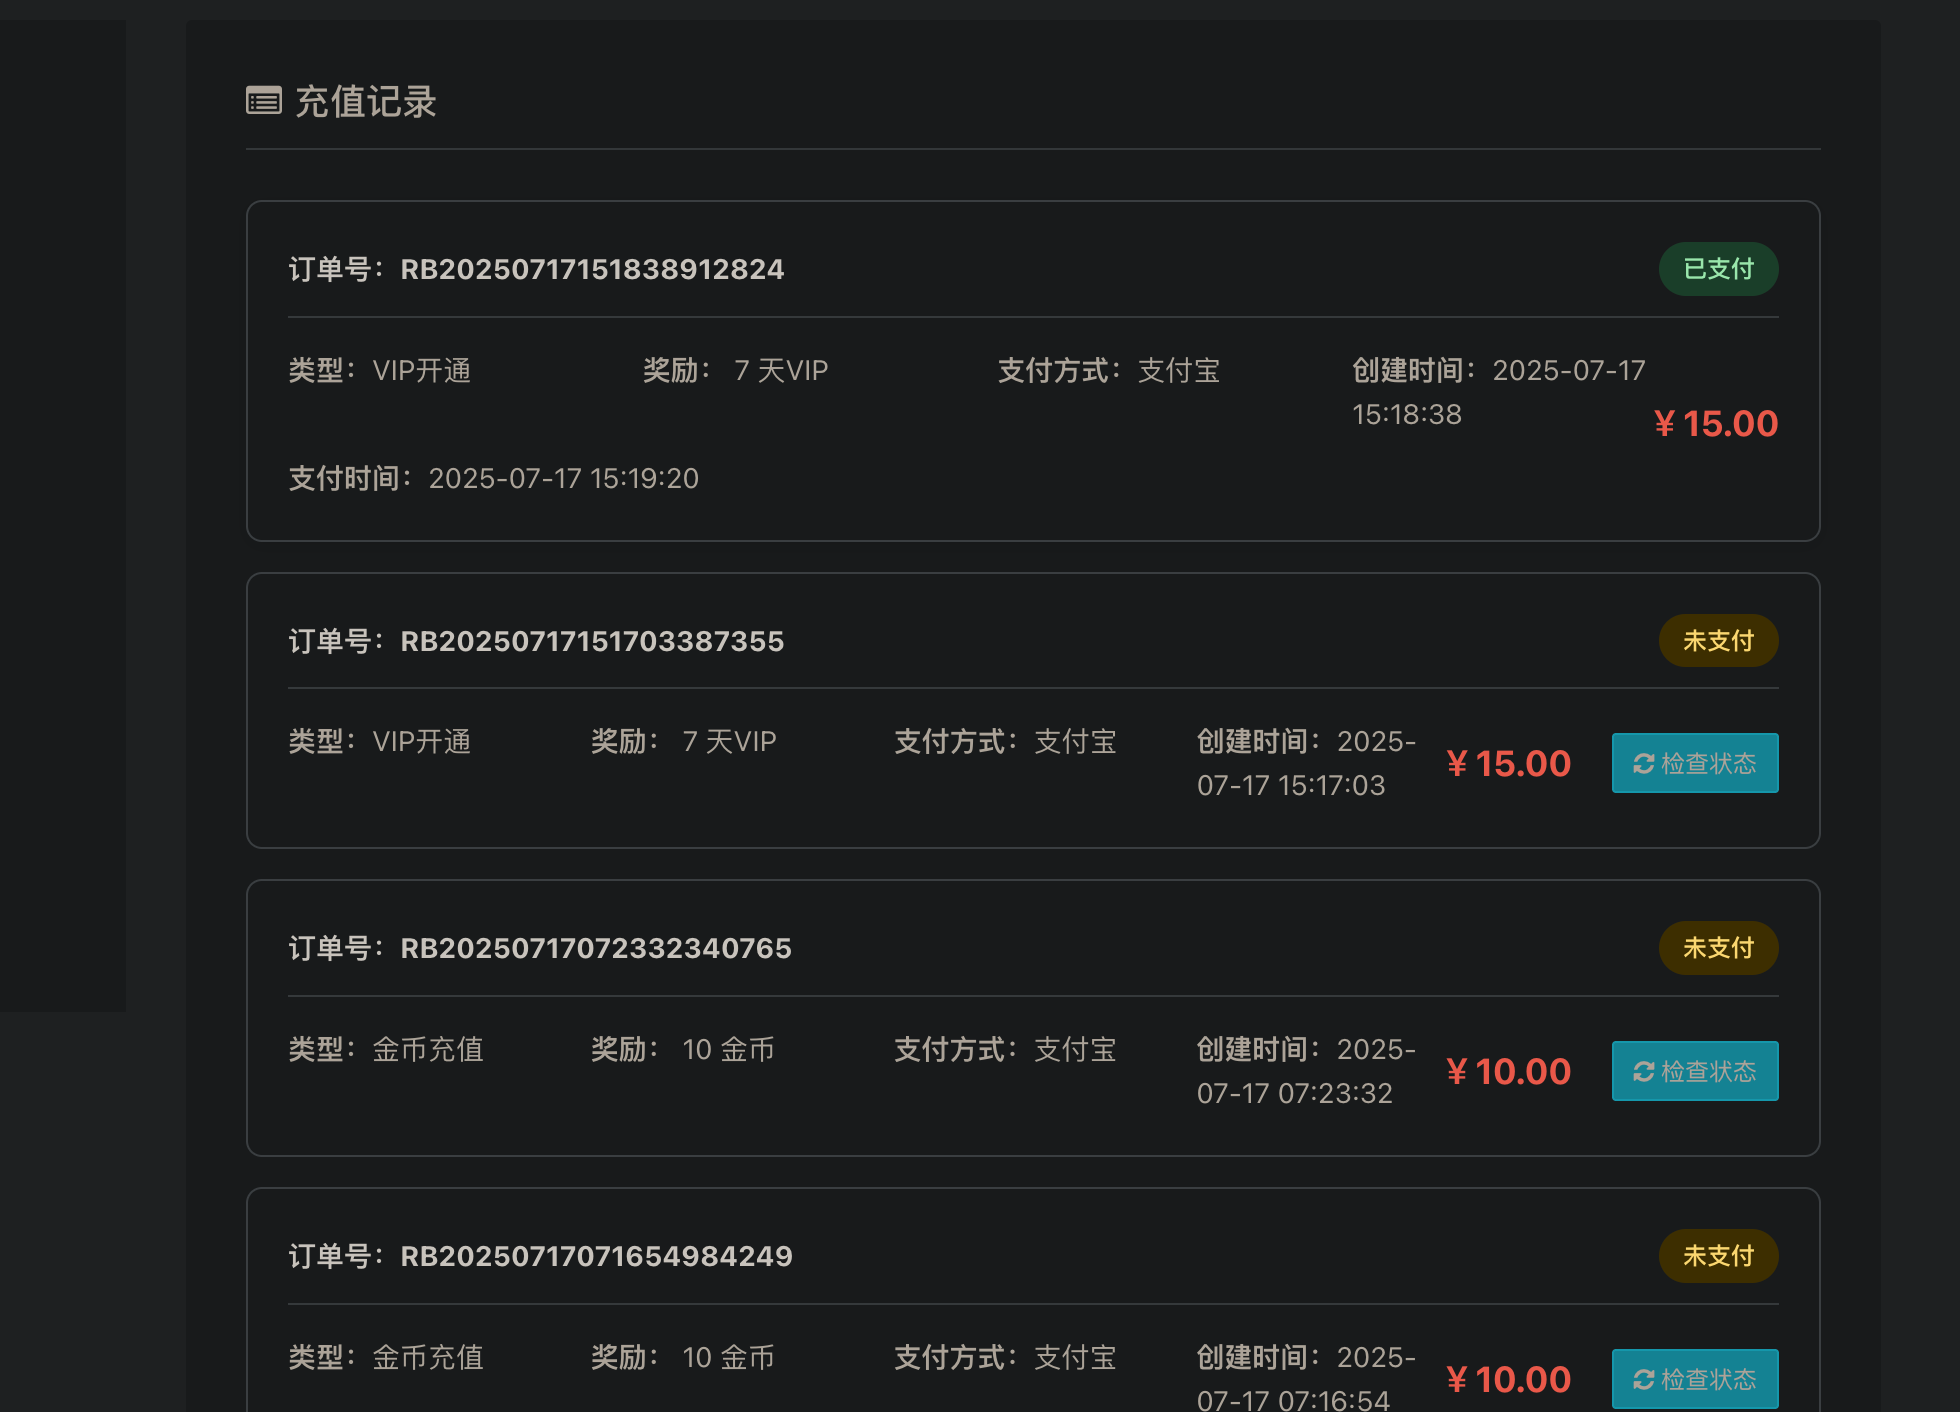Click refresh icon on order ending 984249
This screenshot has height=1412, width=1960.
pyautogui.click(x=1643, y=1380)
